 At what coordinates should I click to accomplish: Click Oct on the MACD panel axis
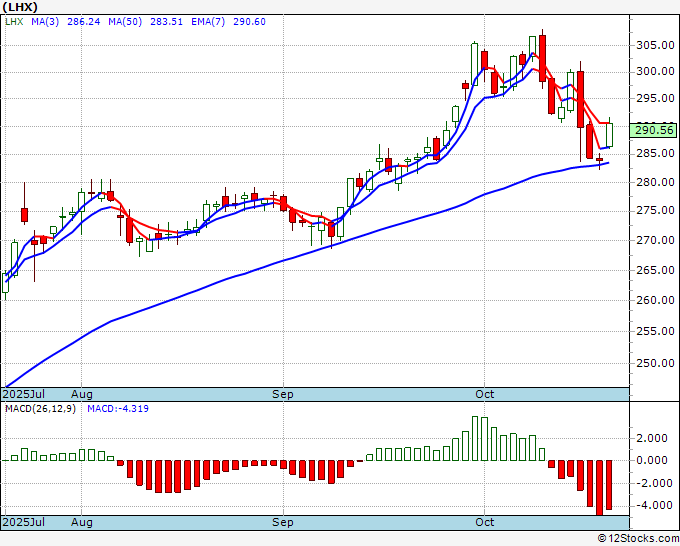click(484, 522)
